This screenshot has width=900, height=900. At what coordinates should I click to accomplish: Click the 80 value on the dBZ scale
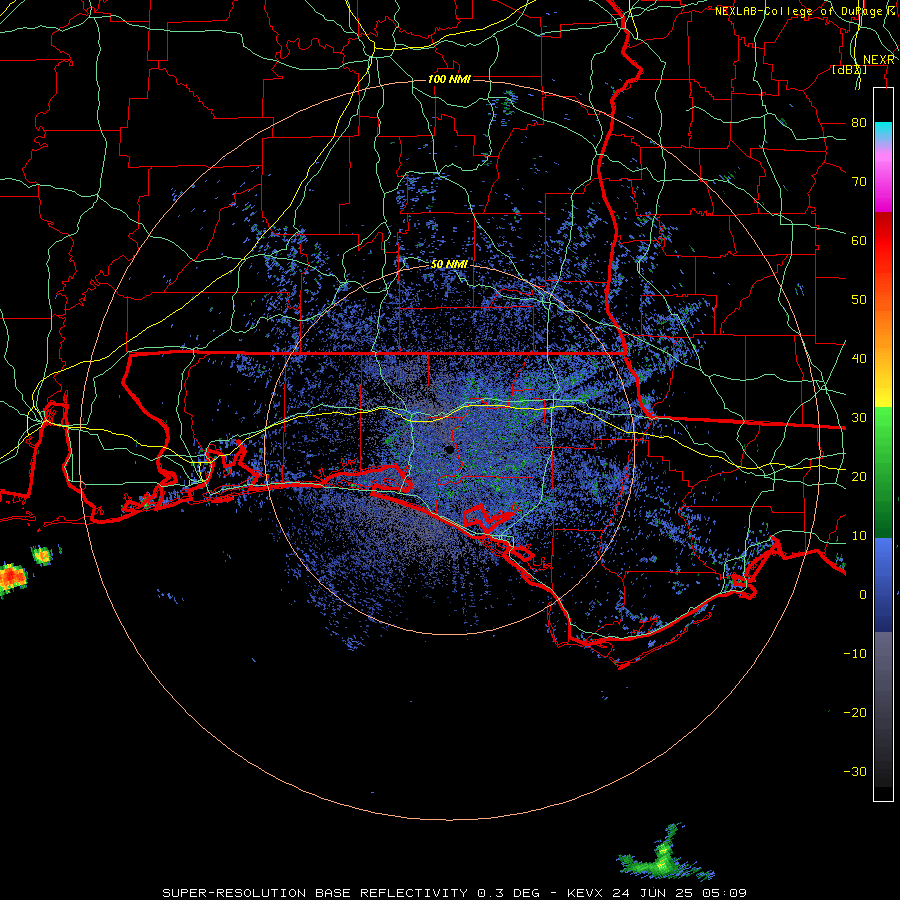point(859,123)
